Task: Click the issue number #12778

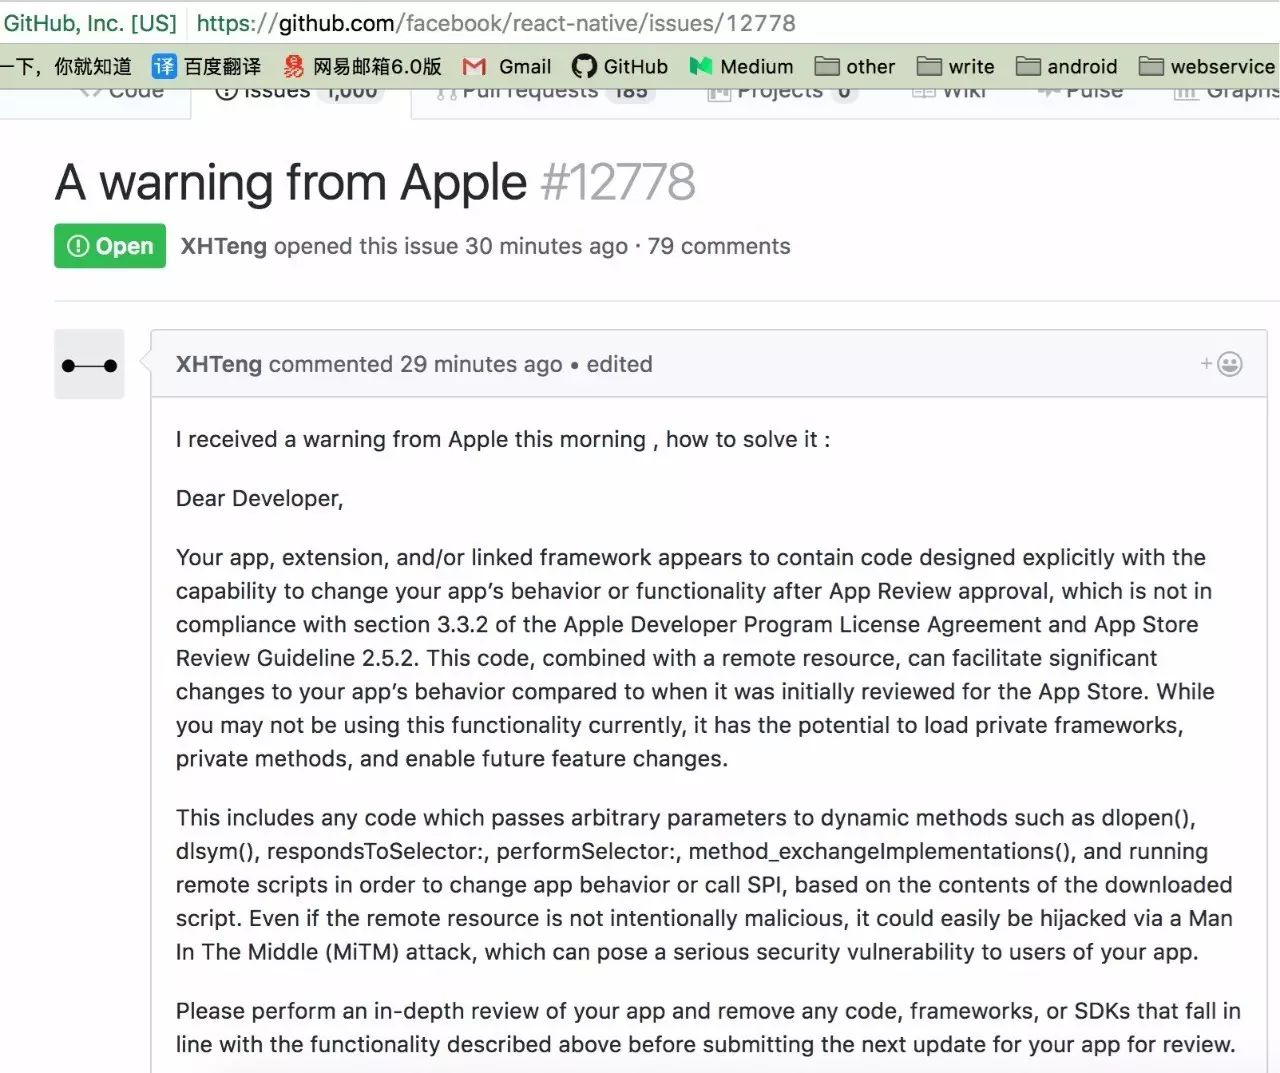Action: (x=617, y=182)
